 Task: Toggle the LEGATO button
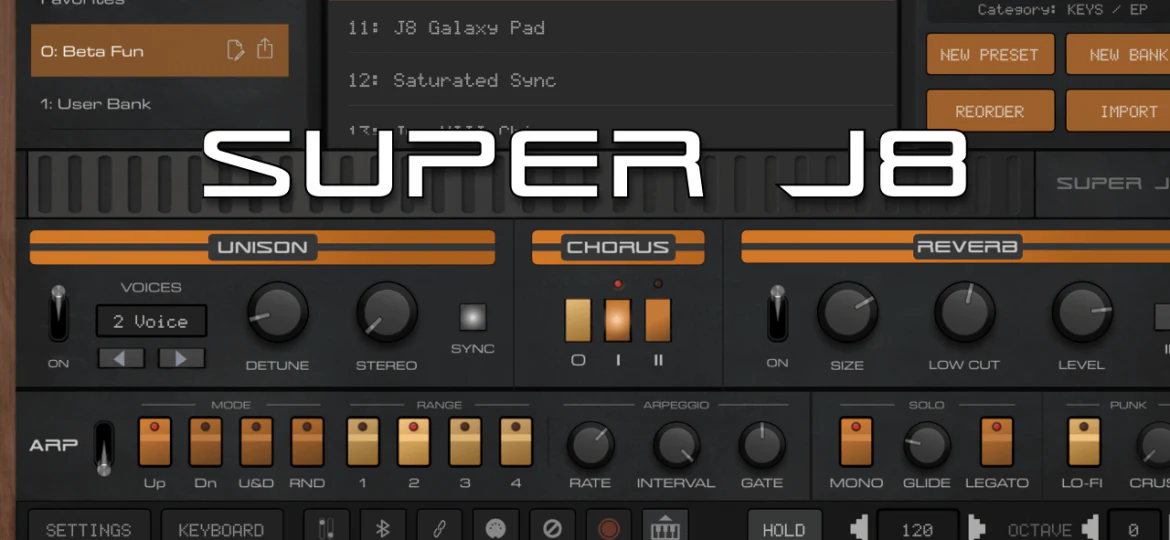(996, 442)
